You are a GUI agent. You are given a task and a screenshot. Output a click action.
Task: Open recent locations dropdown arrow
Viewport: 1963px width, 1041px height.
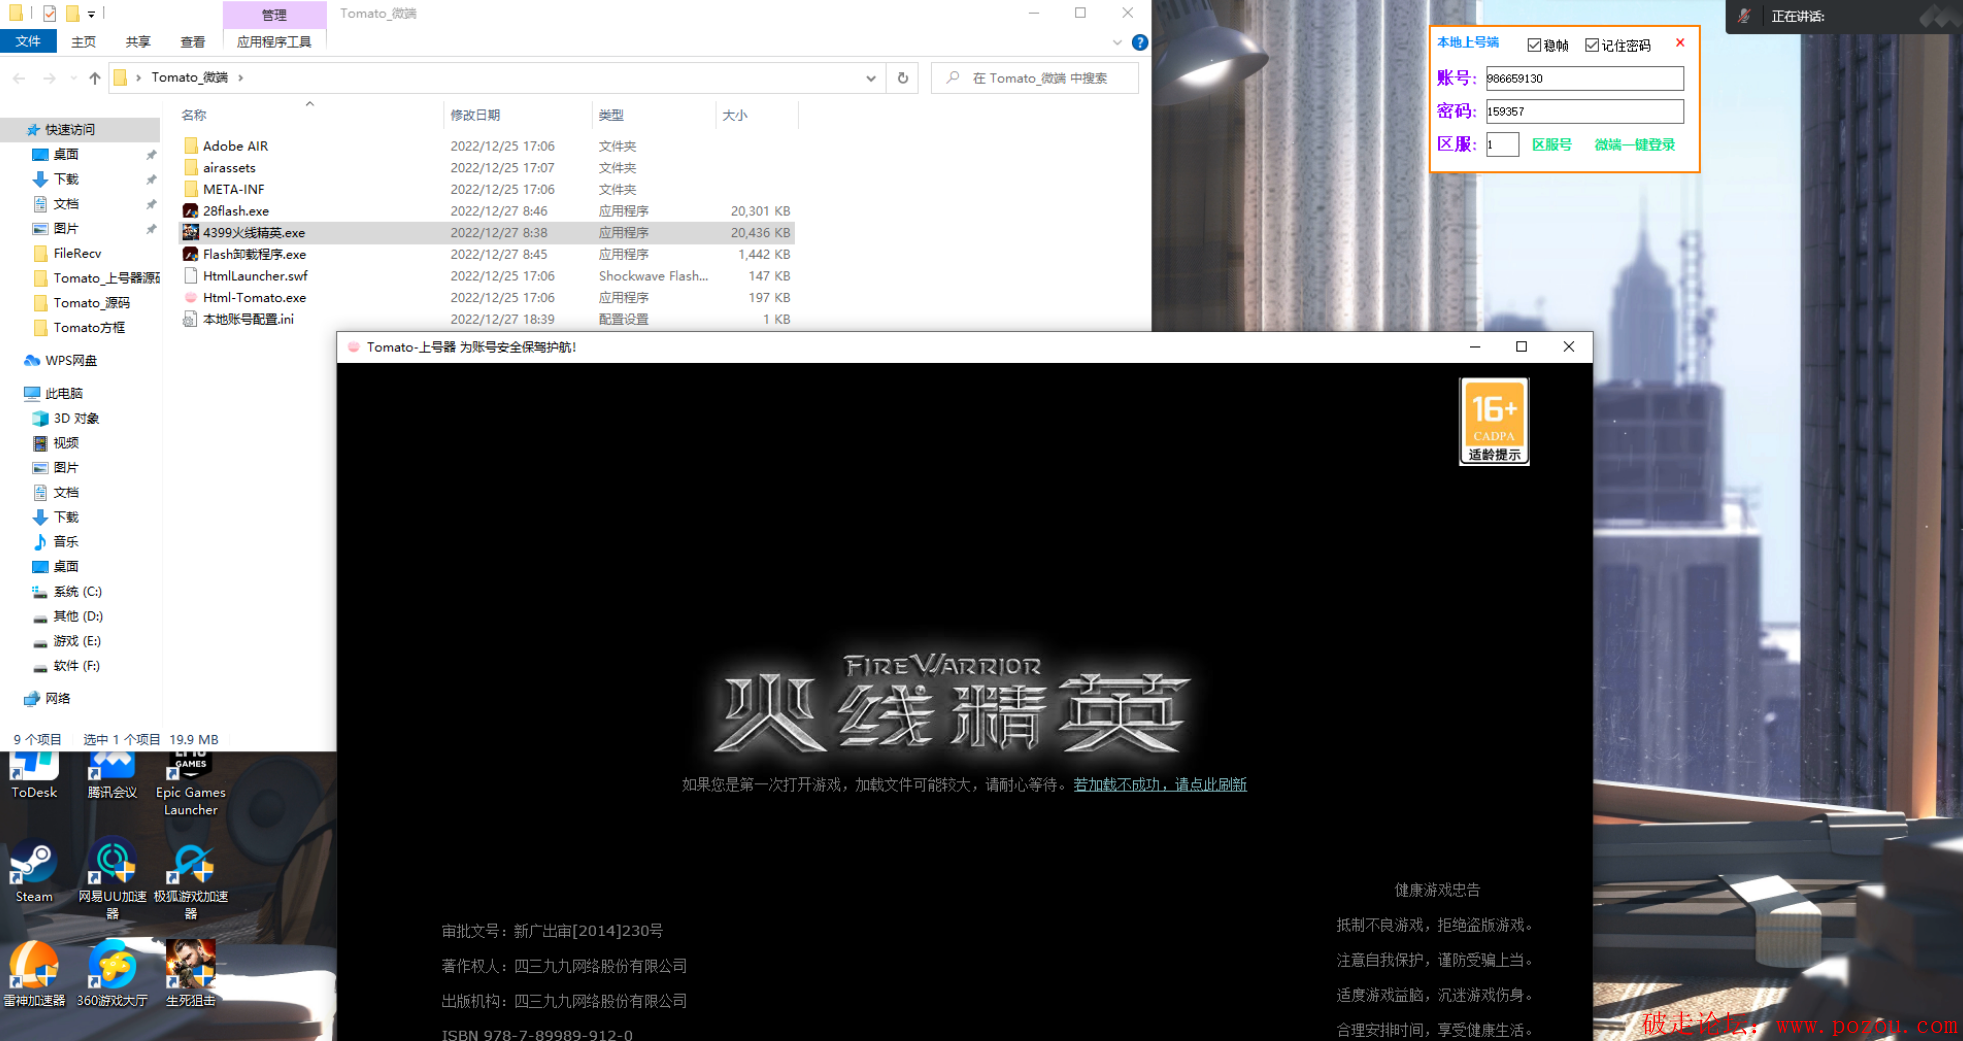click(x=73, y=78)
